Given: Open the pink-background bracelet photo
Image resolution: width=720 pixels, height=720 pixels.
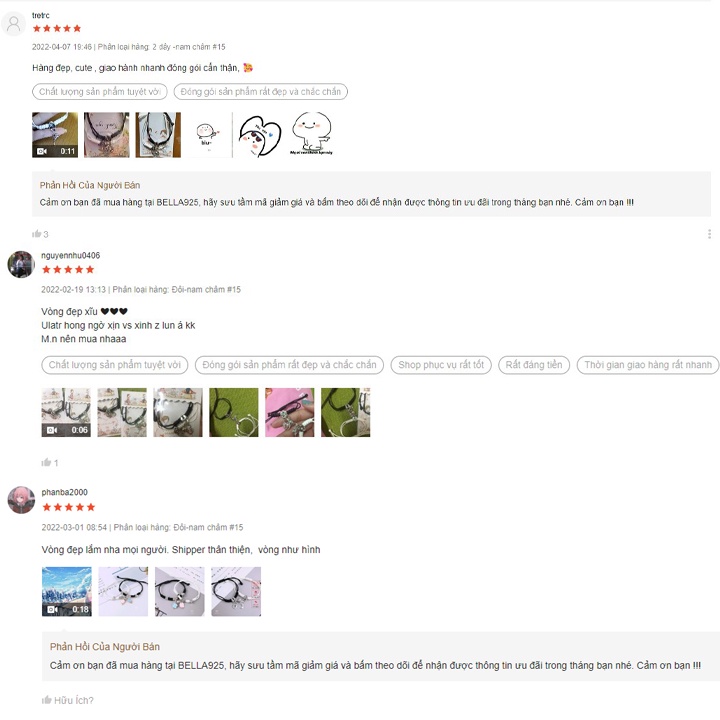Looking at the screenshot, I should pos(290,412).
